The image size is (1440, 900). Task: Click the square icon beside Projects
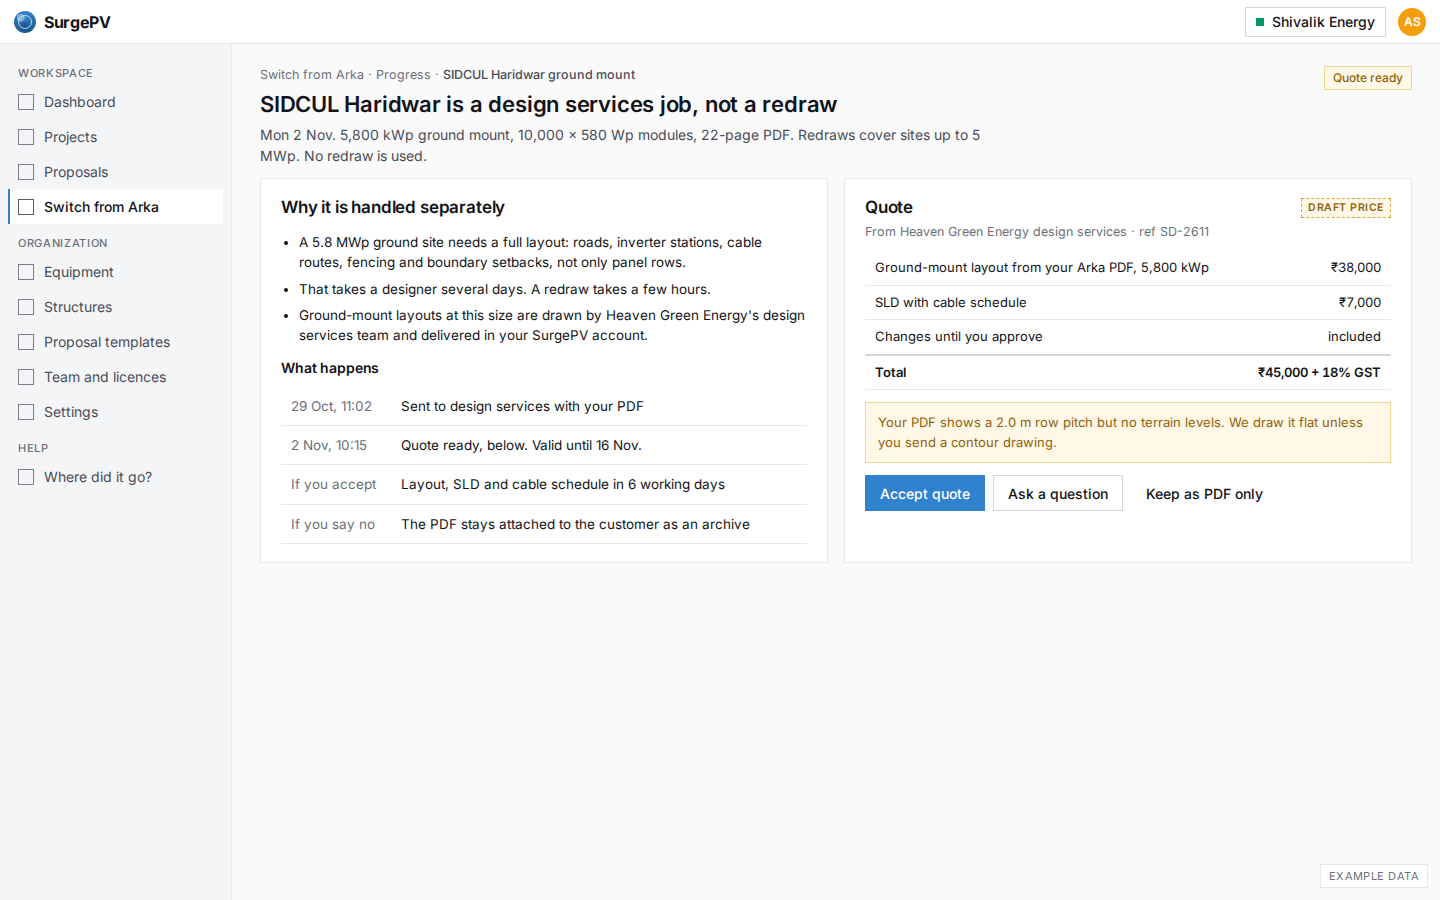click(x=26, y=137)
